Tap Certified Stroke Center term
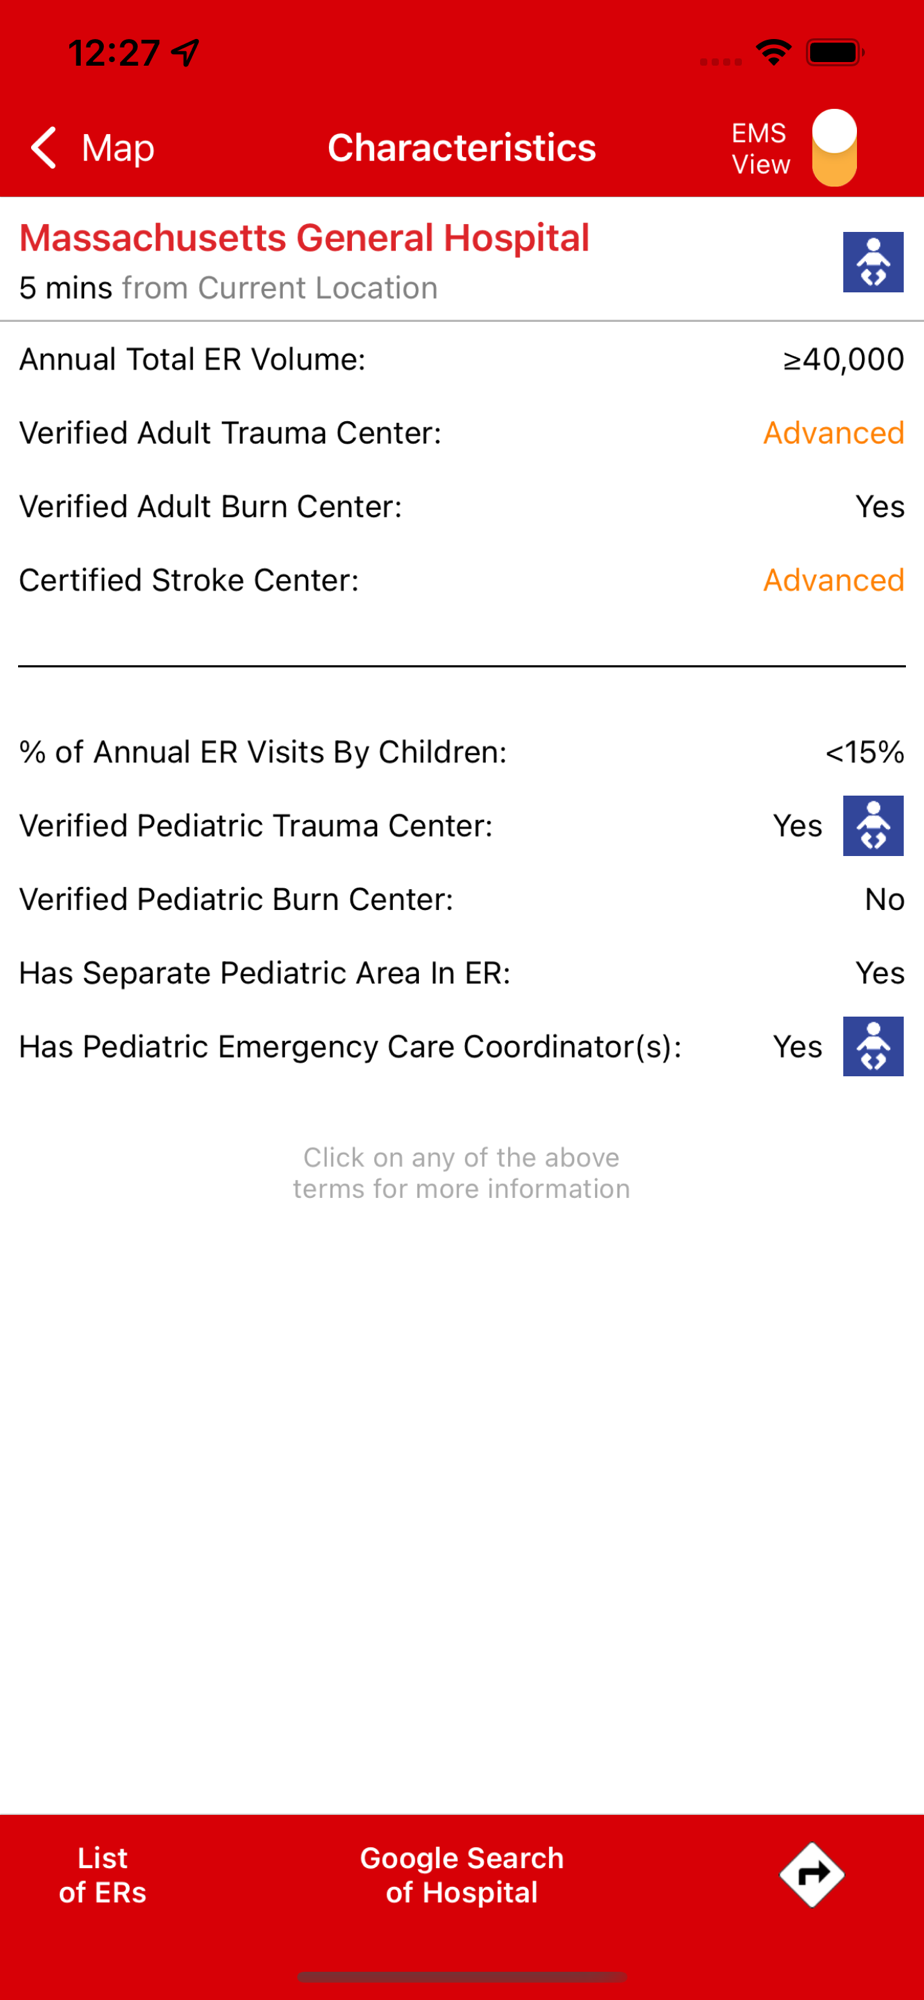Viewport: 924px width, 2000px height. point(189,580)
